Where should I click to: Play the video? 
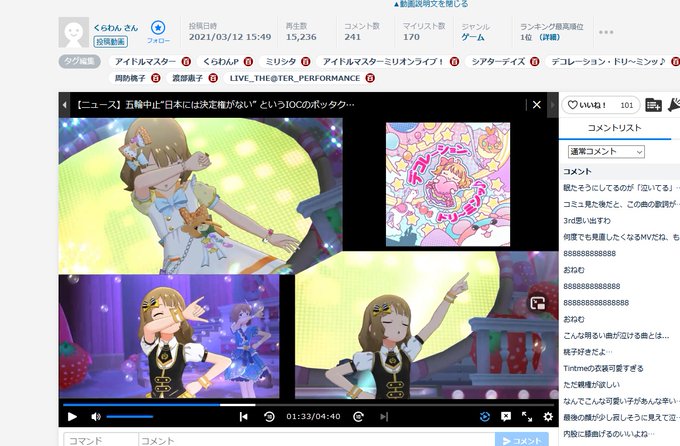click(72, 417)
